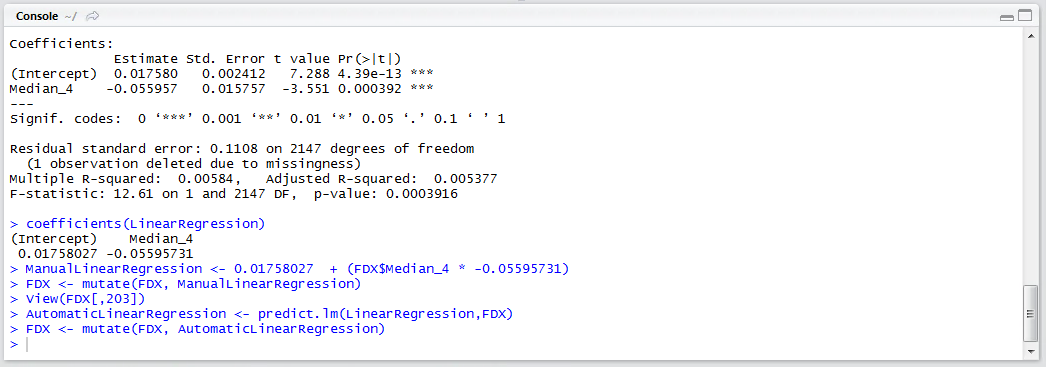1046x367 pixels.
Task: Click the coefficients(LinearRegression) command line
Action: [x=145, y=223]
